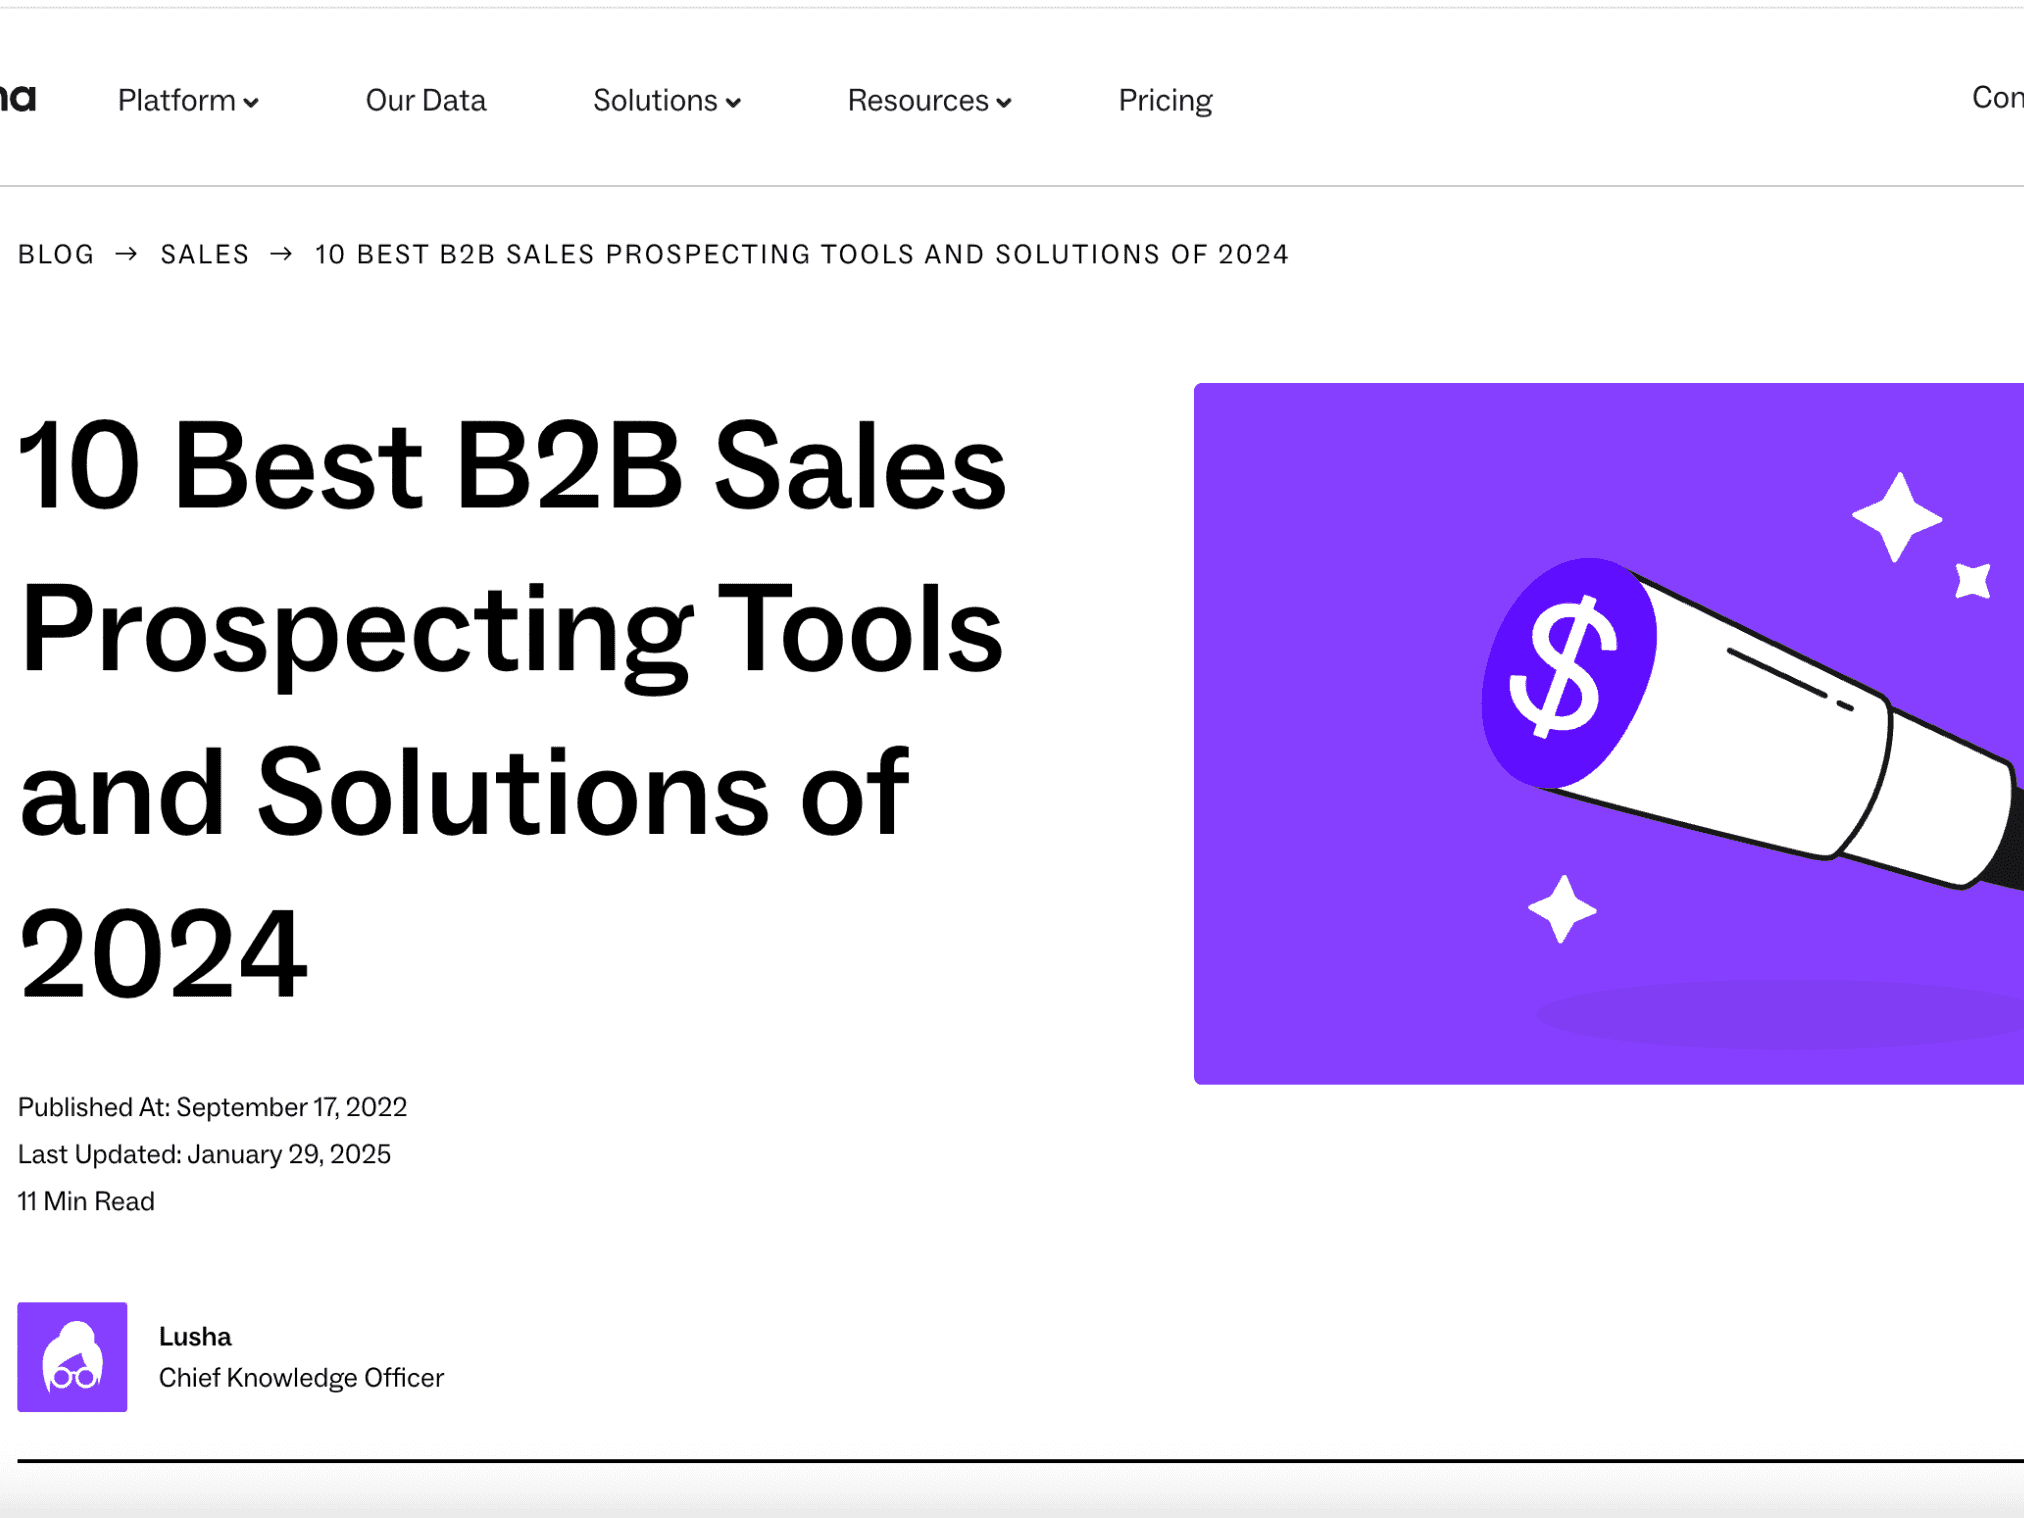The width and height of the screenshot is (2024, 1518).
Task: Click arrow icon after SALES breadcrumb
Action: (x=281, y=254)
